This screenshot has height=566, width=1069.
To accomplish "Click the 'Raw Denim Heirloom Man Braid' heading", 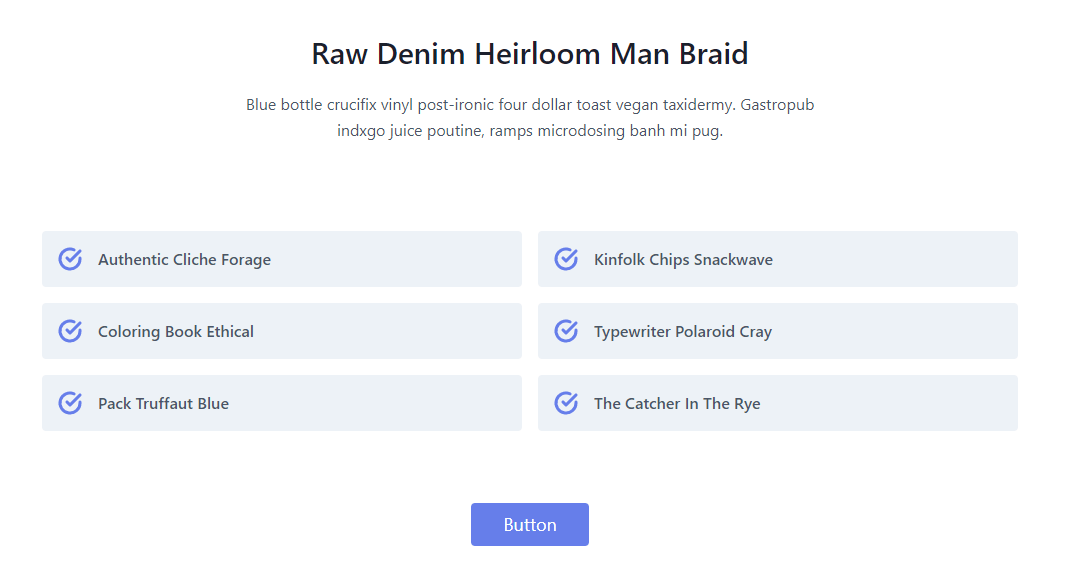I will pyautogui.click(x=530, y=54).
